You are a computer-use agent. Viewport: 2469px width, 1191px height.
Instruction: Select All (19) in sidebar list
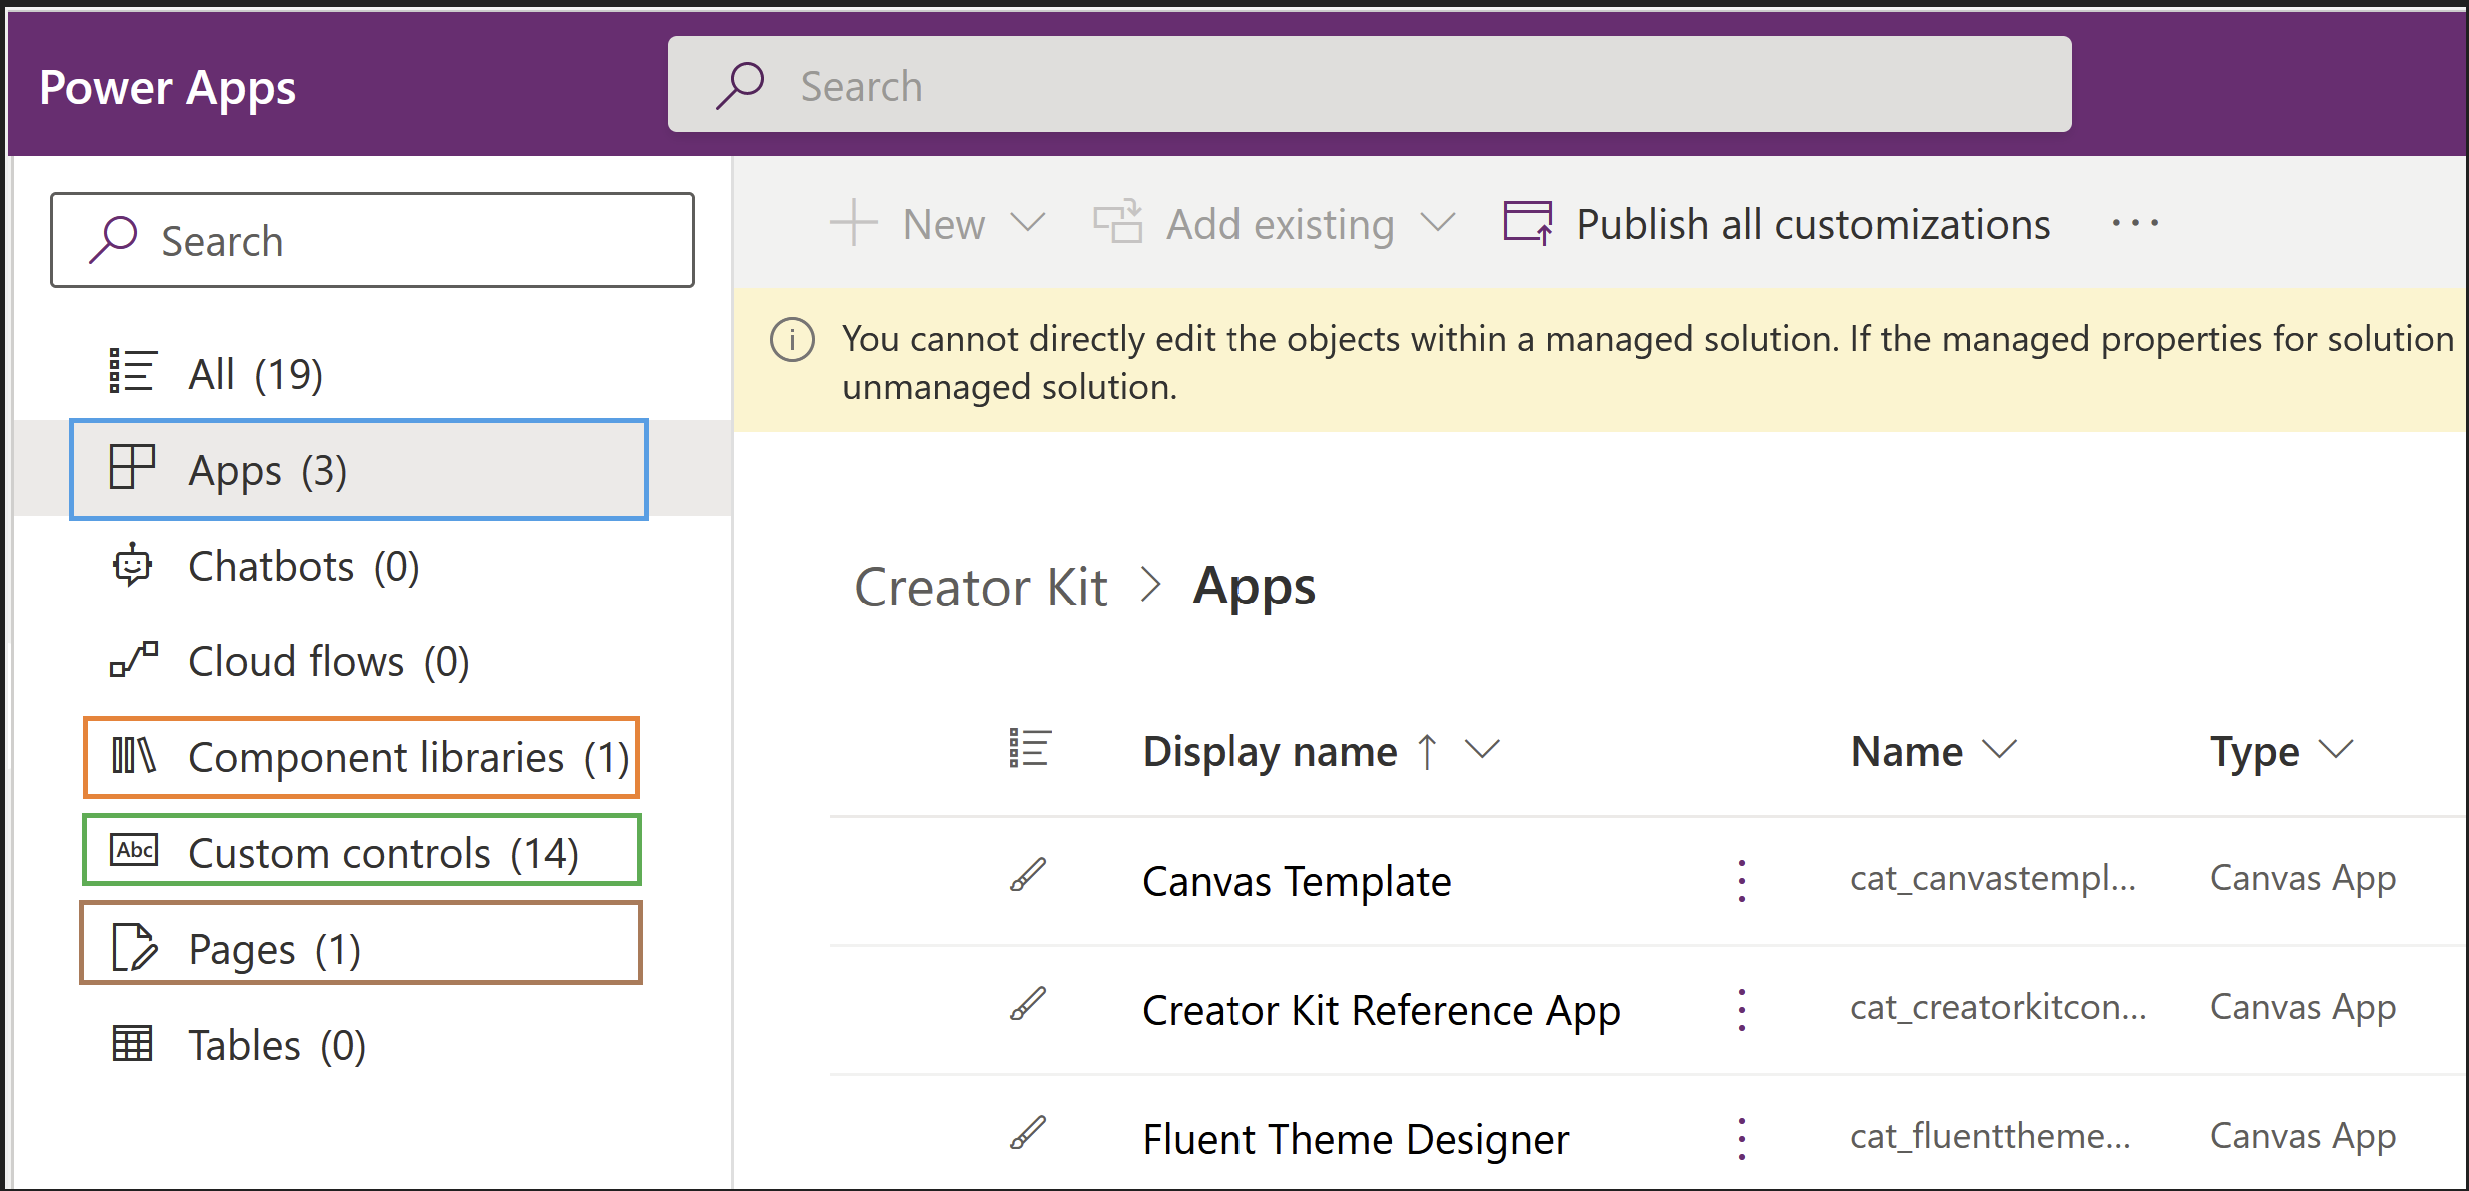pyautogui.click(x=255, y=373)
